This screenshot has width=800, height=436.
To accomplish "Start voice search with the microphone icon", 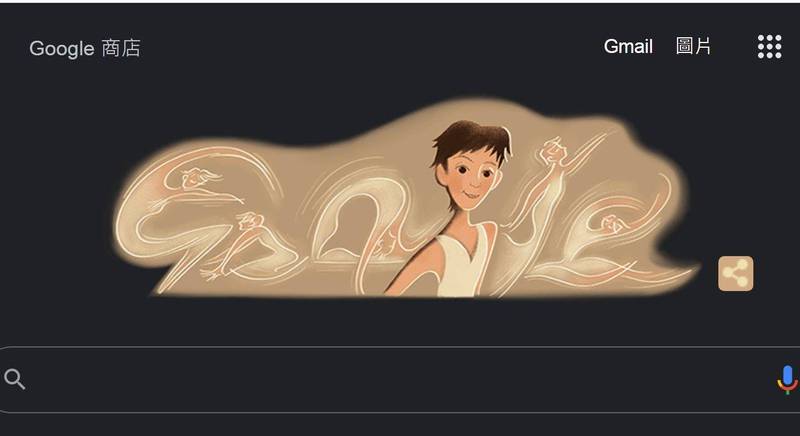I will (787, 380).
